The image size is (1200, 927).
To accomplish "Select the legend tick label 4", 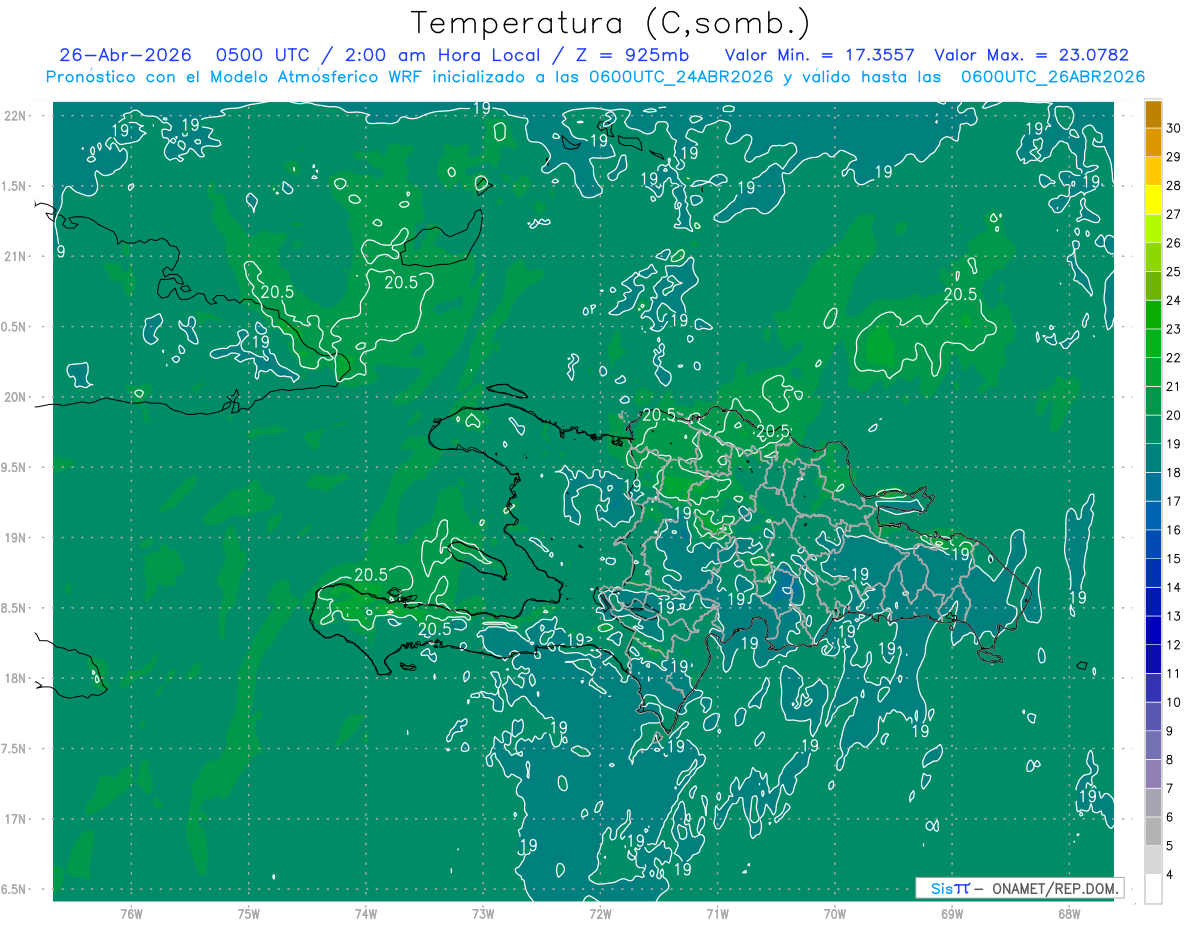I will (1171, 875).
